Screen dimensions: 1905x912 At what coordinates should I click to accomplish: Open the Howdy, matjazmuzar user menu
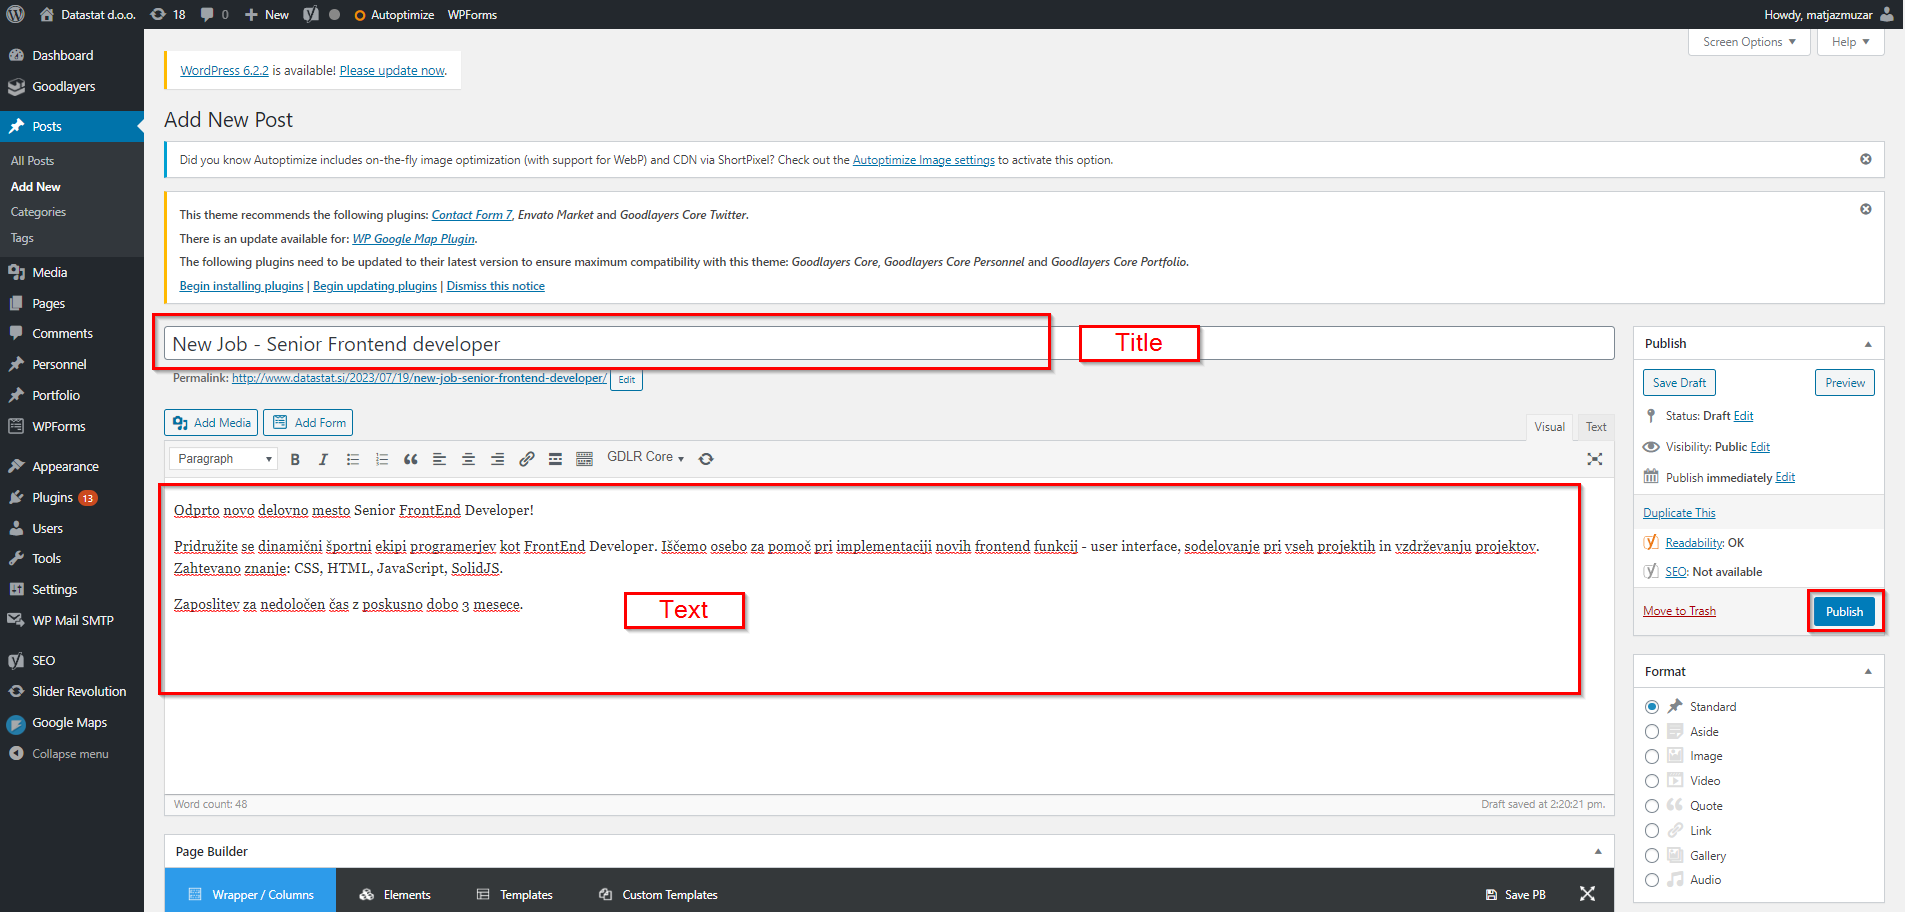[x=1829, y=14]
